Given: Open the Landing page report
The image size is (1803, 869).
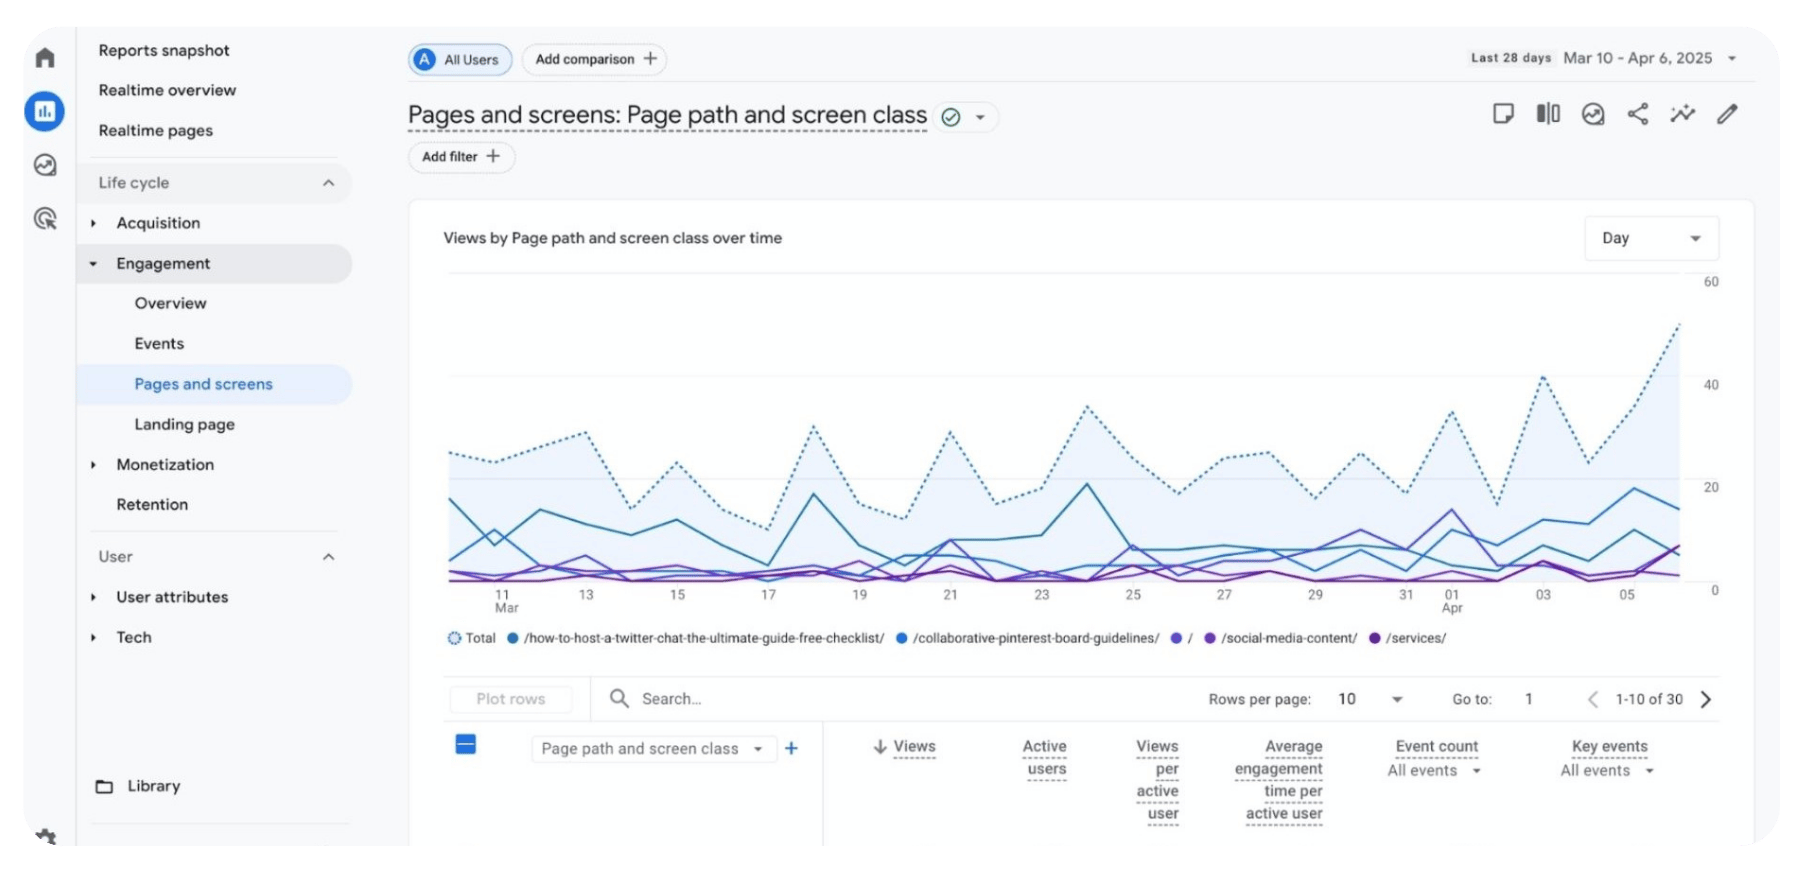Looking at the screenshot, I should (x=185, y=424).
